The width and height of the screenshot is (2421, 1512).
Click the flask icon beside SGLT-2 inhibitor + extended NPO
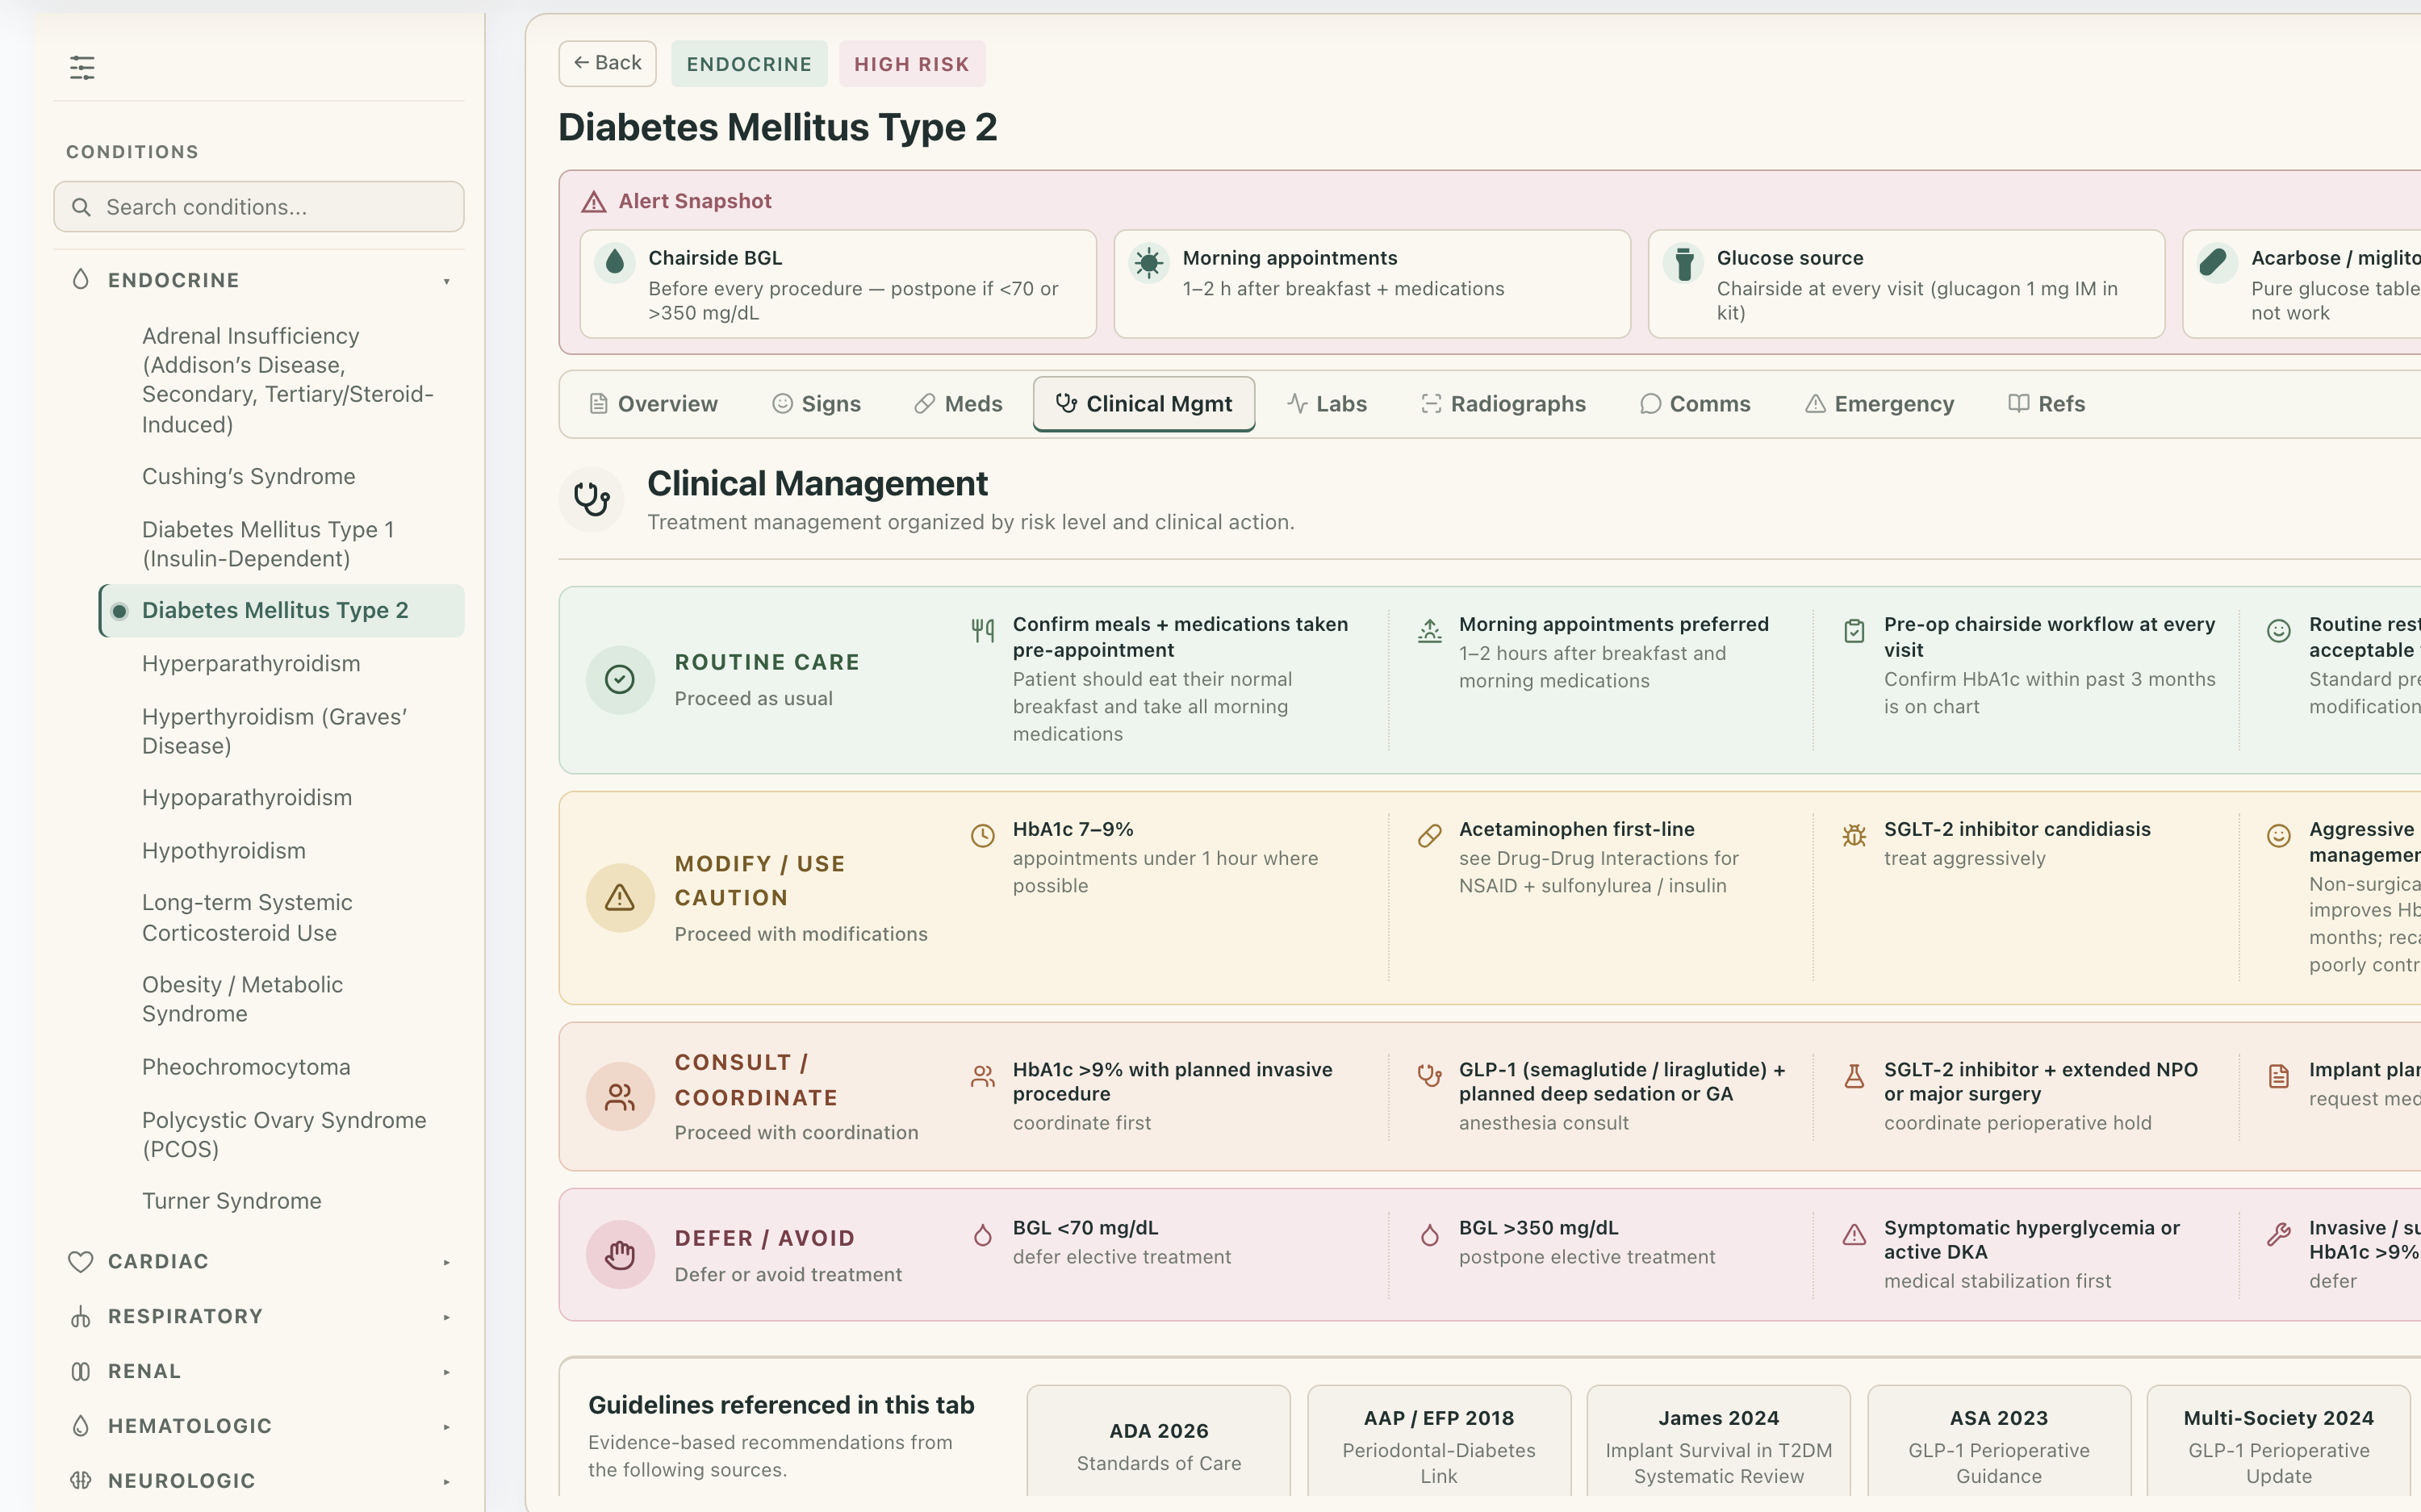1855,1076
